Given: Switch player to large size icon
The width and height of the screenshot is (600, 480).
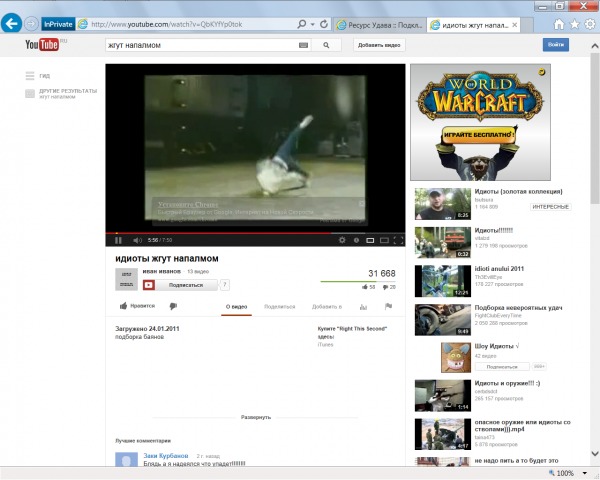Looking at the screenshot, I should point(384,240).
